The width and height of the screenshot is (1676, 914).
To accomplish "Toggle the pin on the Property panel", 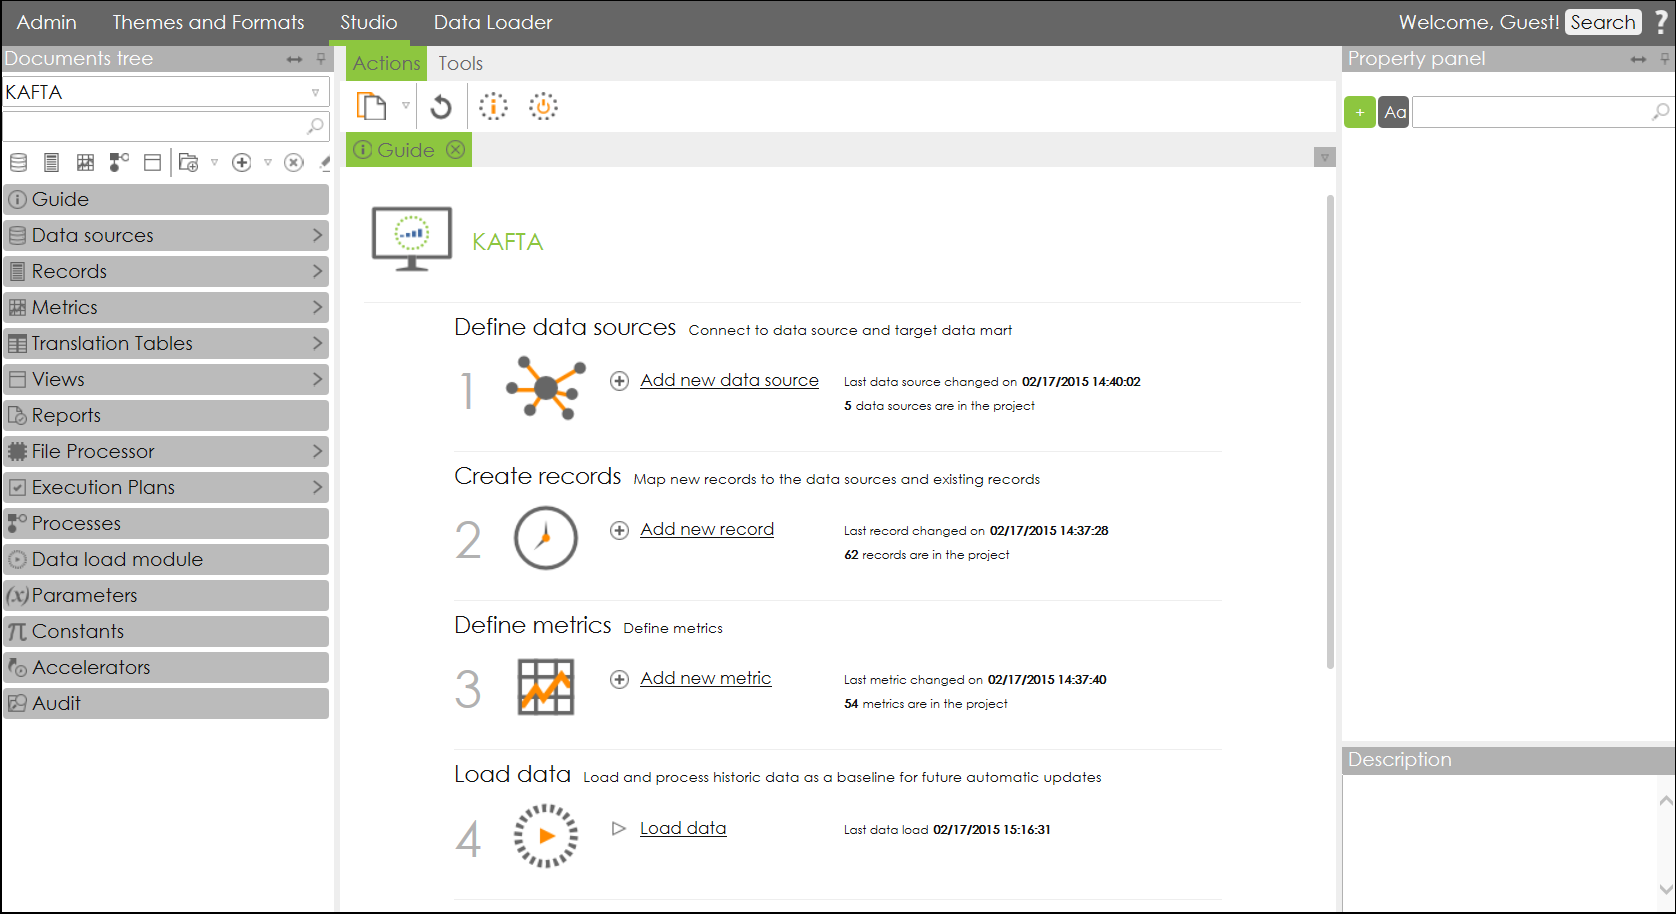I will click(x=1665, y=59).
